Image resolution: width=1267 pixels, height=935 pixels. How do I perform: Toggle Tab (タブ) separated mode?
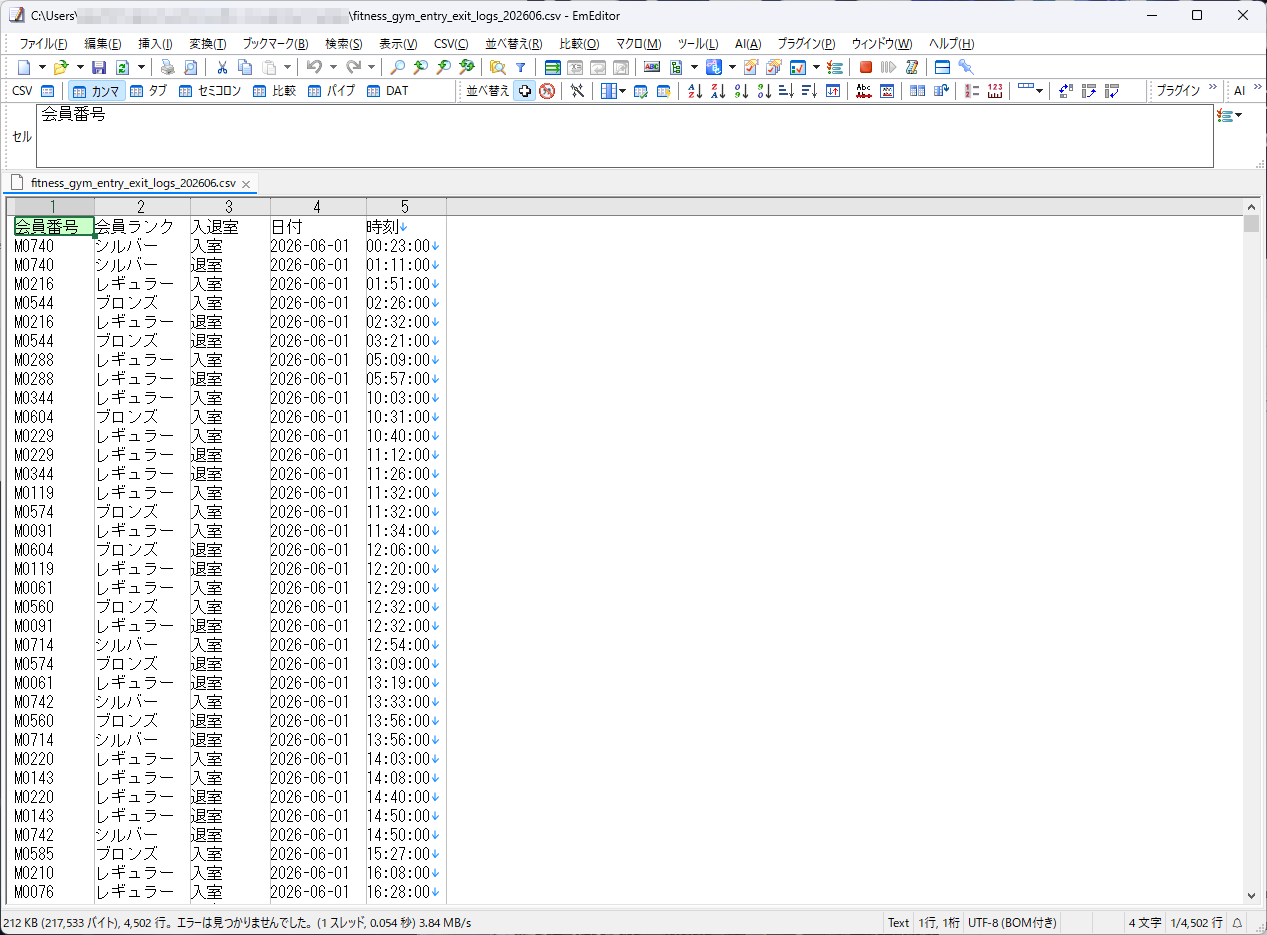(148, 91)
